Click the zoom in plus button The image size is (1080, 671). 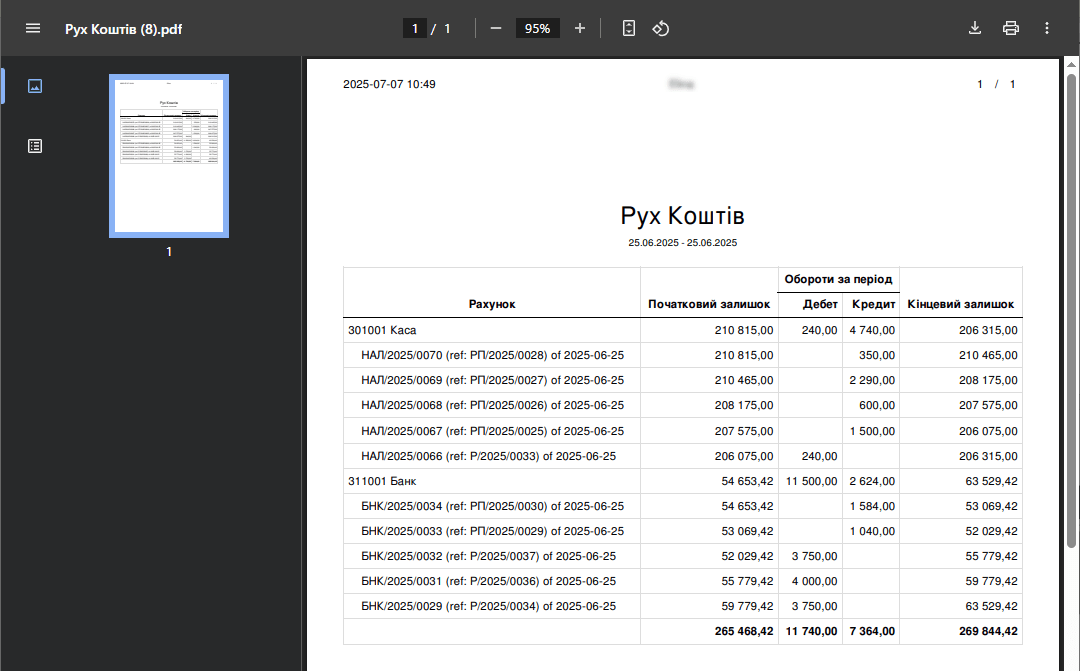[x=580, y=28]
